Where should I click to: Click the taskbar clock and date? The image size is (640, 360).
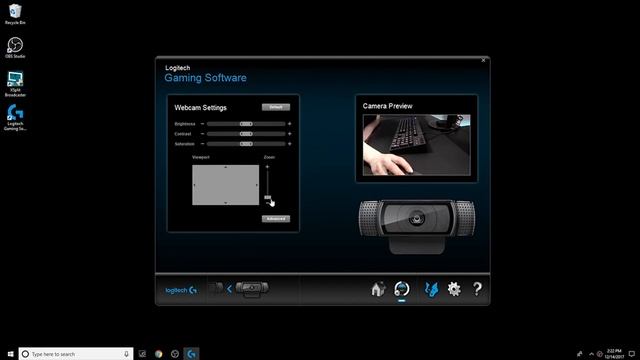[x=614, y=354]
